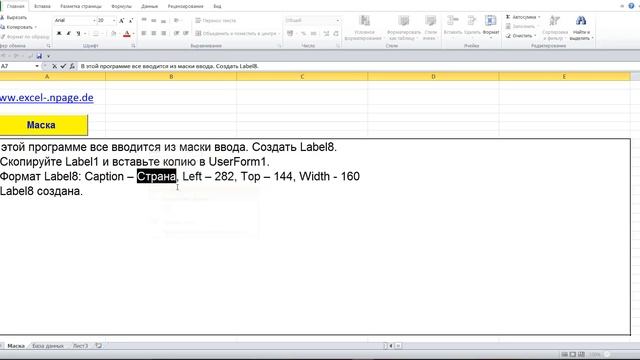This screenshot has width=640, height=360.
Task: Insert a new worksheet tab icon
Action: (98, 346)
